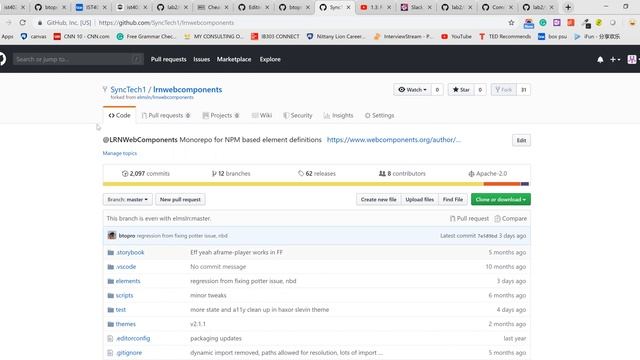Image resolution: width=640 pixels, height=360 pixels.
Task: Open the YouTube bookmark
Action: pyautogui.click(x=456, y=36)
